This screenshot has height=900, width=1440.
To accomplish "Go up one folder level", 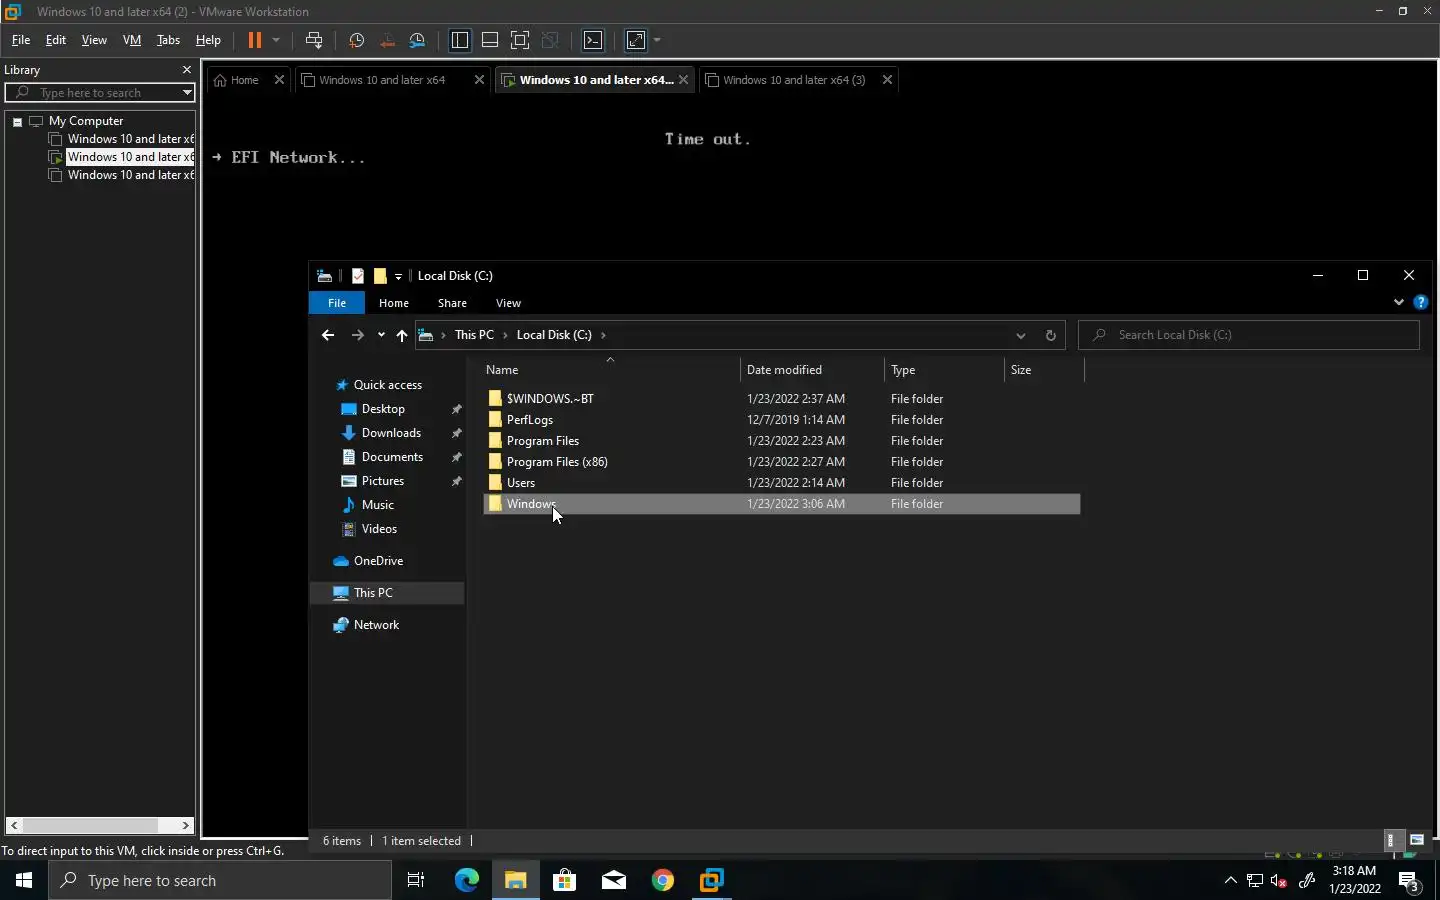I will pyautogui.click(x=402, y=335).
